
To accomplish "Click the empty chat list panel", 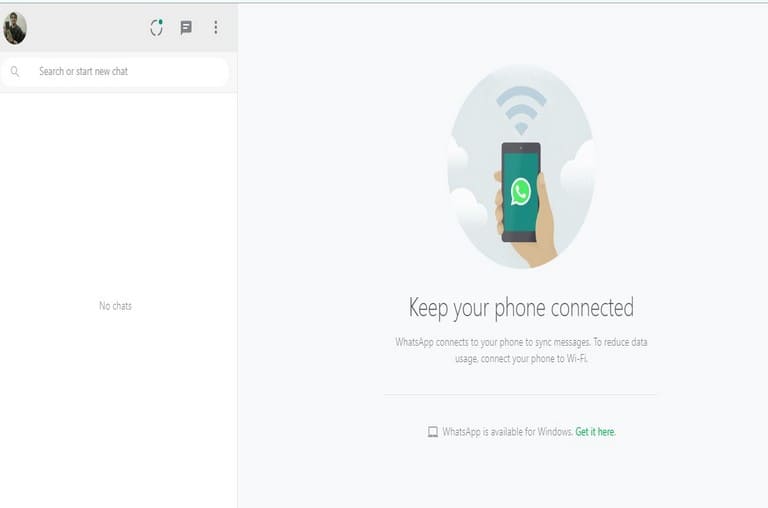I will [119, 300].
